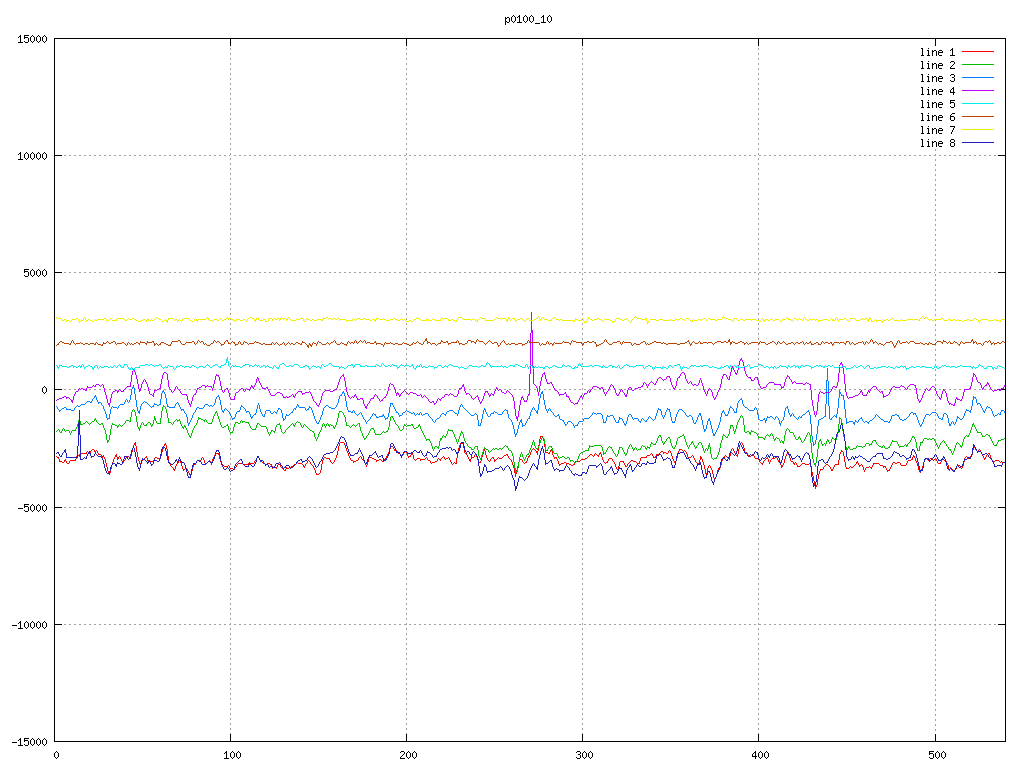Click the 15000 label on the y-axis
1024x768 pixels.
(x=31, y=39)
